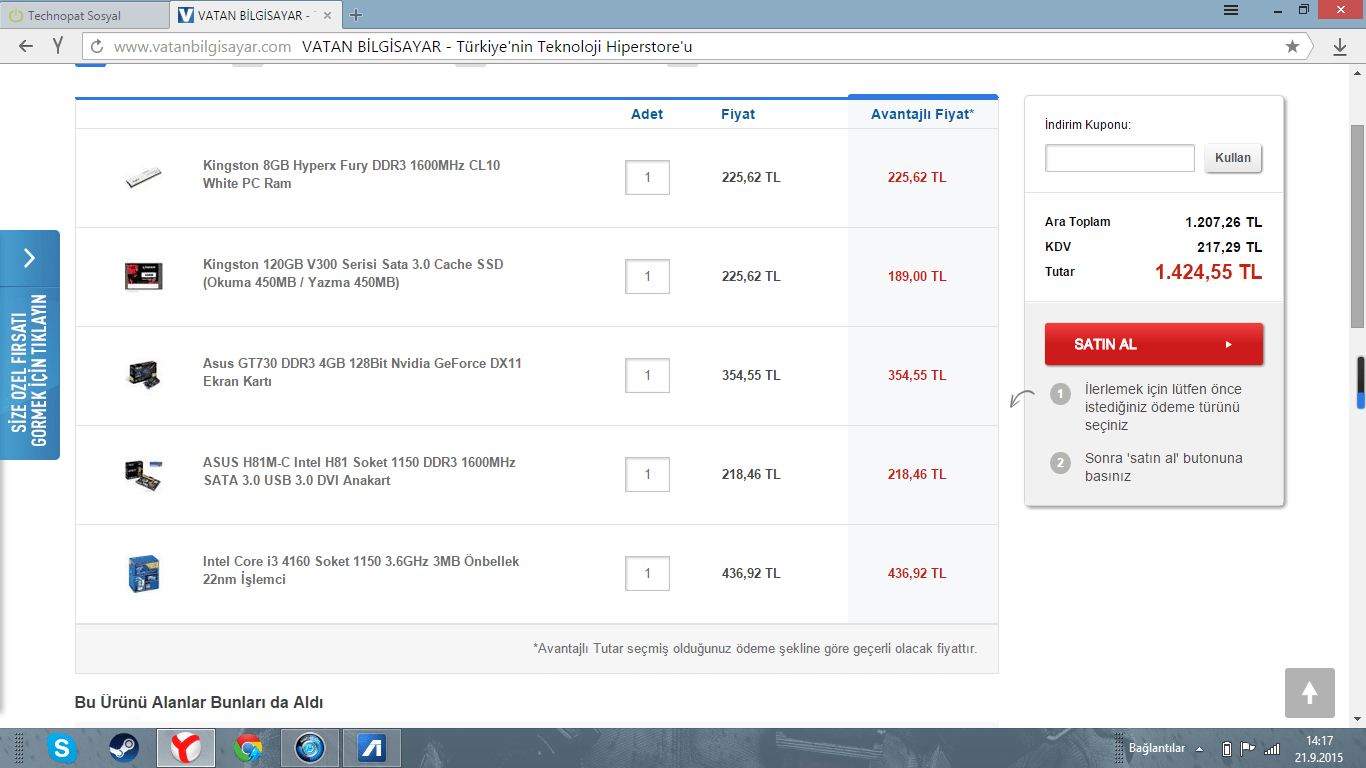Click the Bu Ürünü Alanlar Bunları da Aldı heading
The height and width of the screenshot is (768, 1366).
199,702
